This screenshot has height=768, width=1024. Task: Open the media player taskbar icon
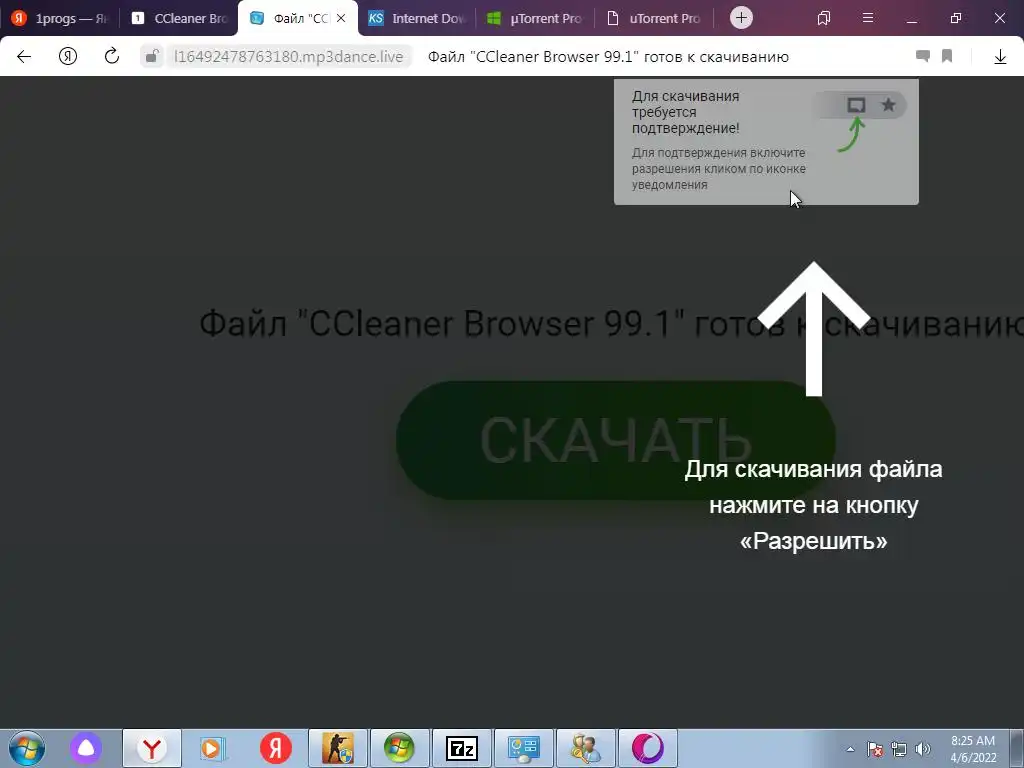pos(212,748)
